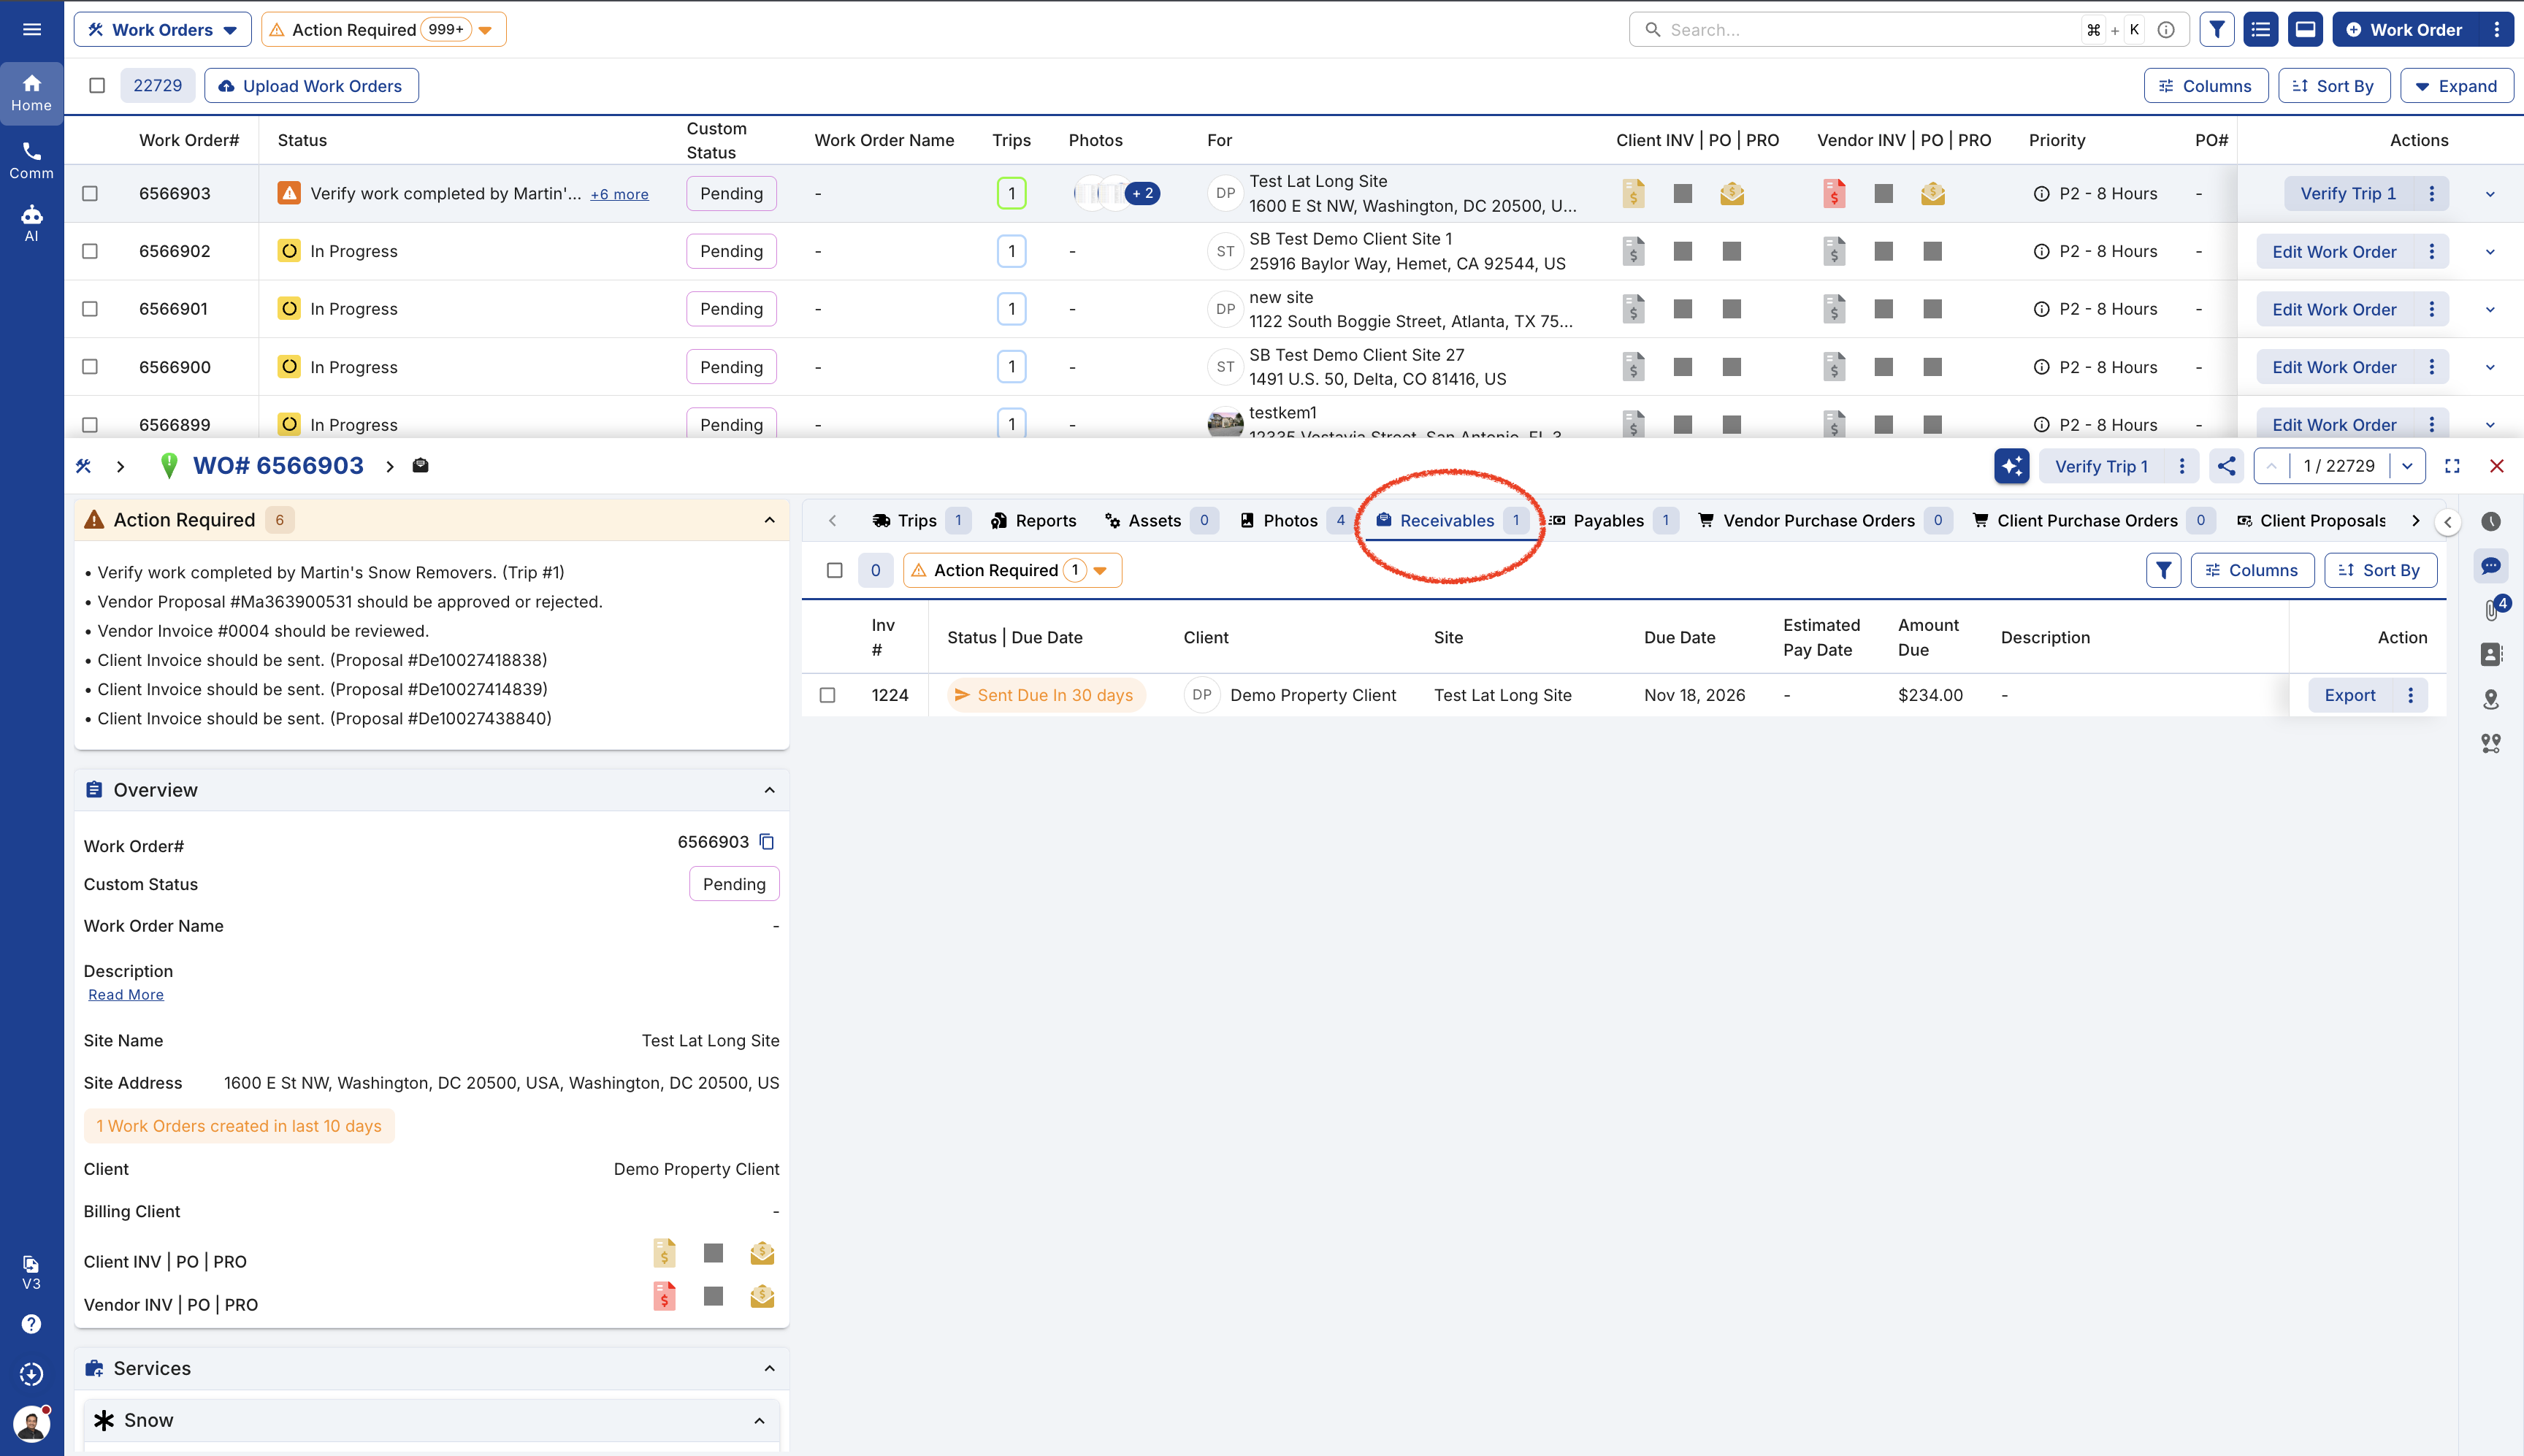Click the filter funnel icon in top bar
Image resolution: width=2524 pixels, height=1456 pixels.
(x=2216, y=30)
